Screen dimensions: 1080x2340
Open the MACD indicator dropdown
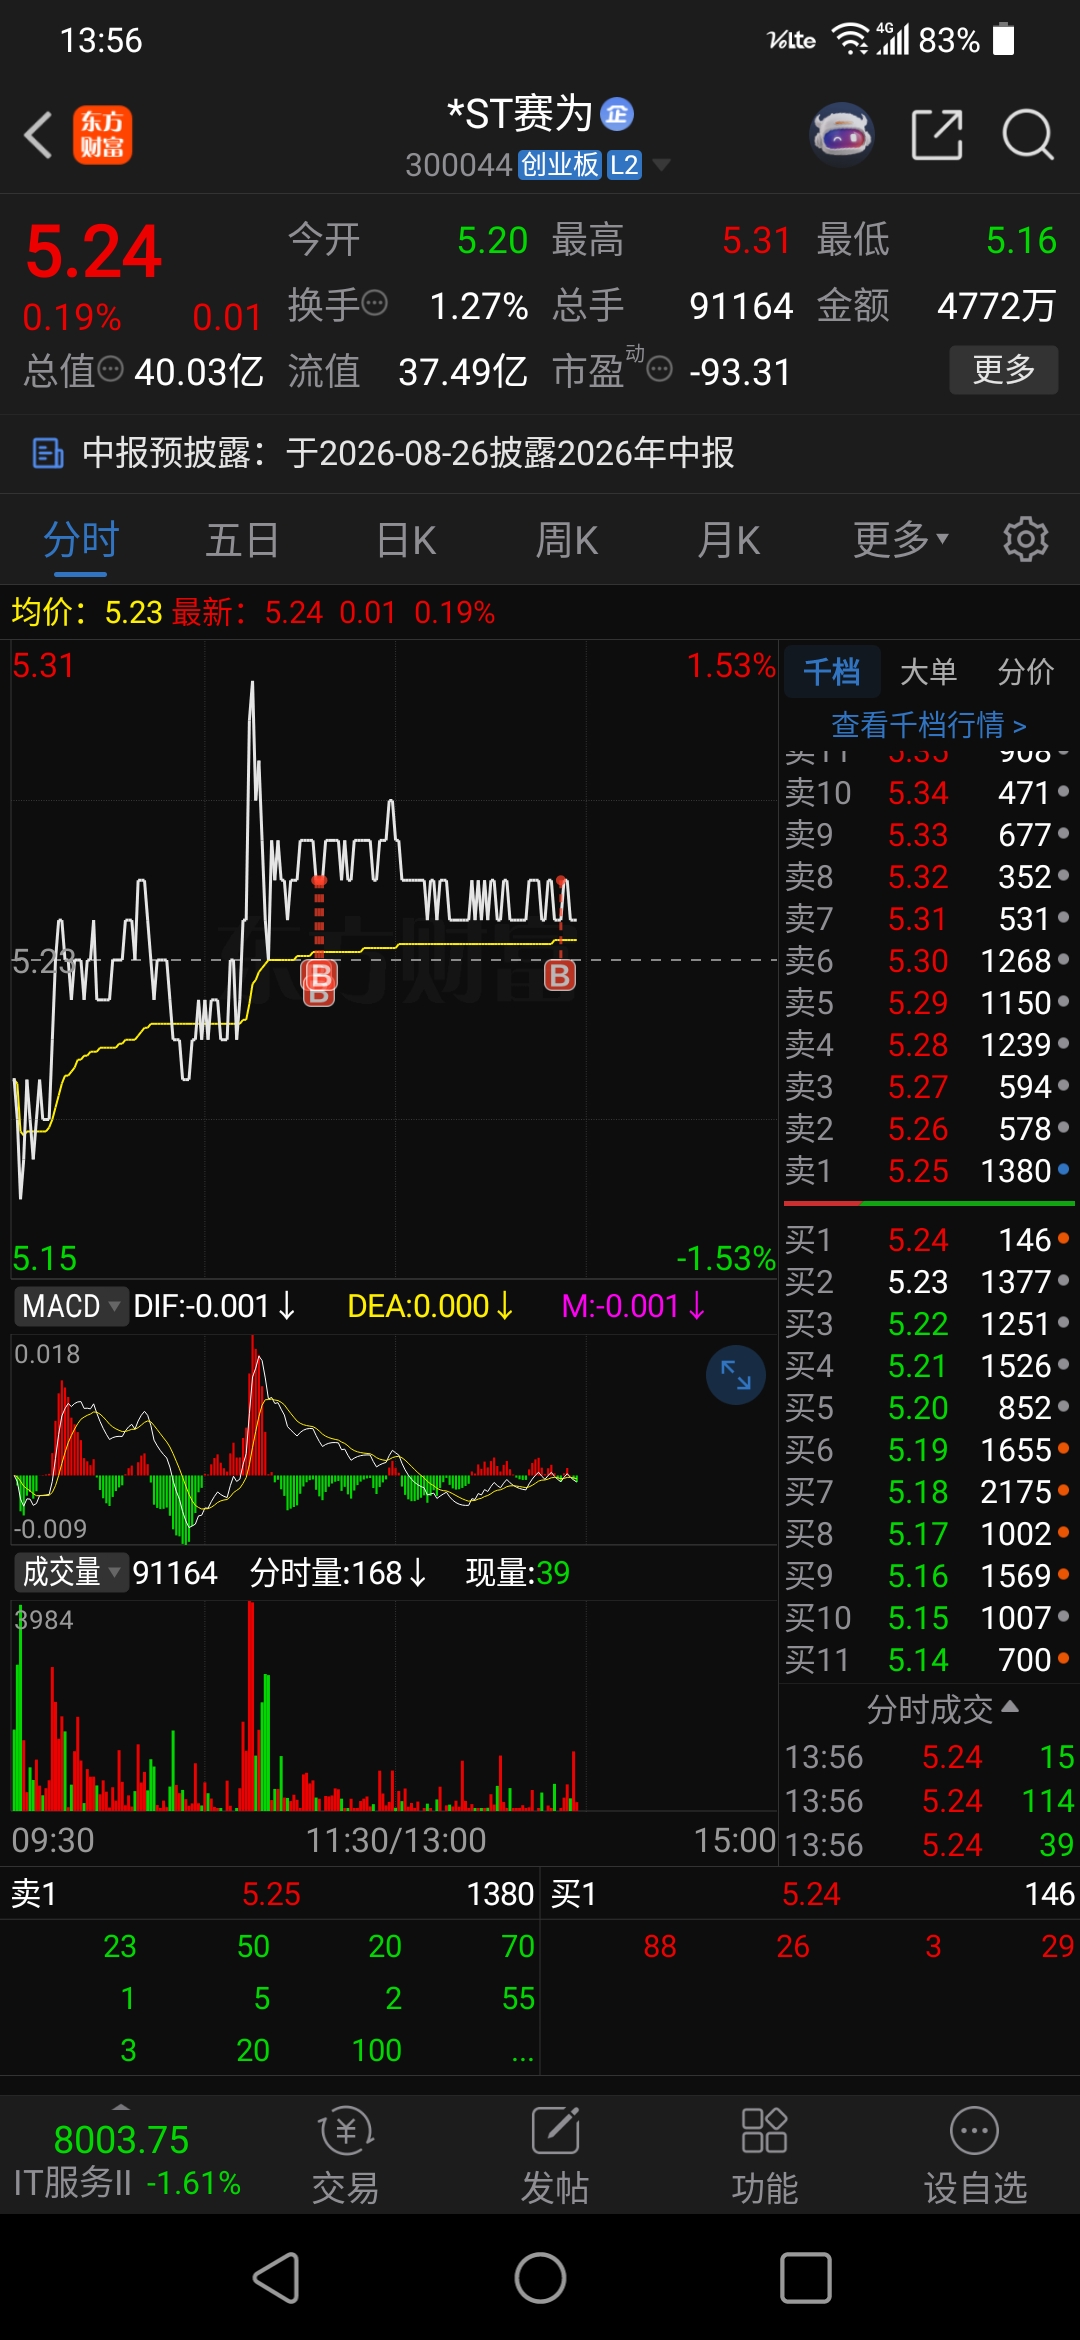(70, 1306)
